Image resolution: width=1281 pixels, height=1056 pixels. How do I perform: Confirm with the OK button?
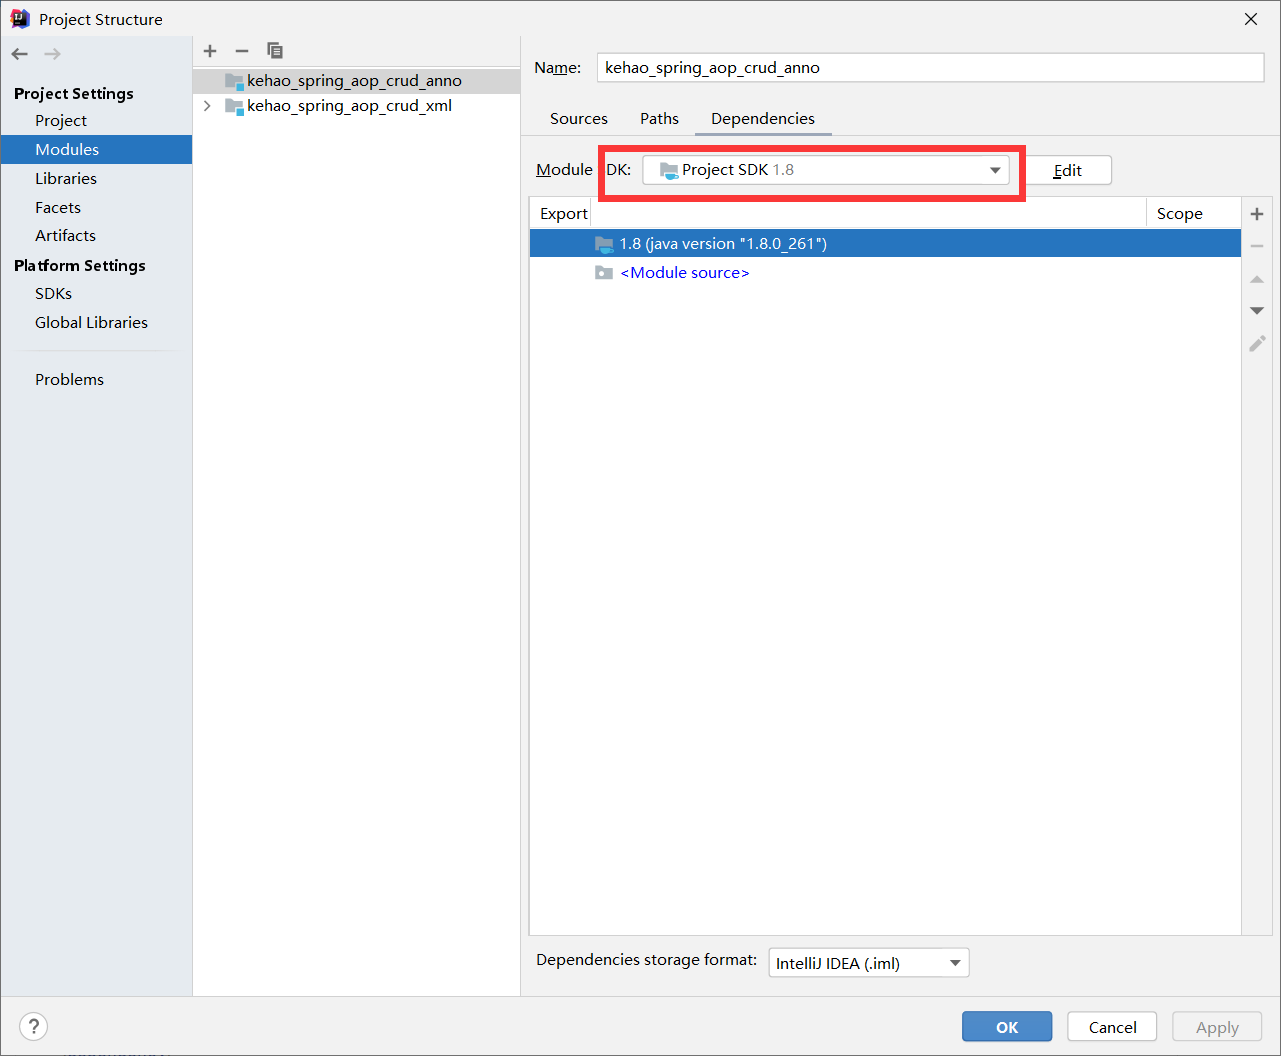click(x=1007, y=1027)
